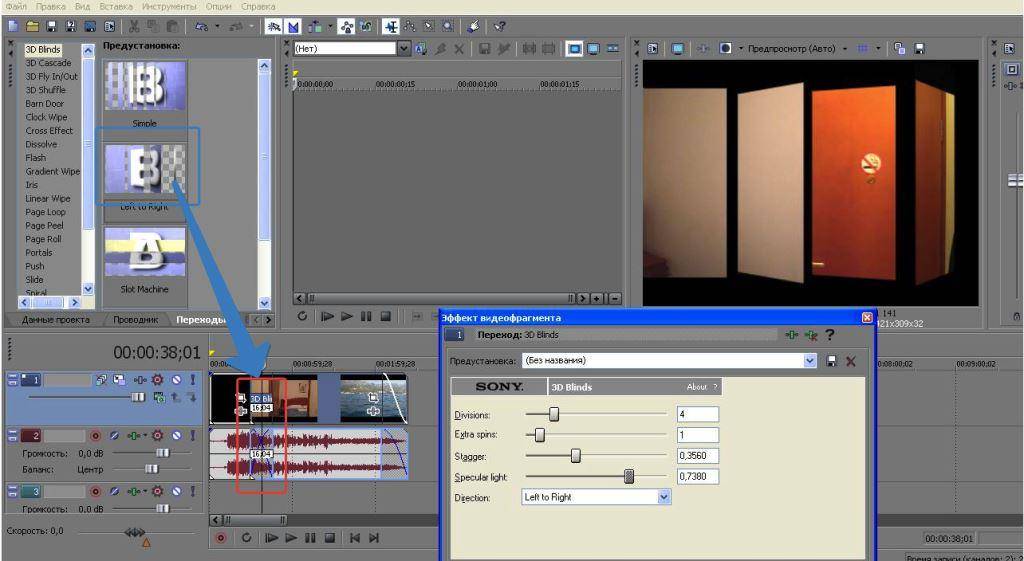1024x561 pixels.
Task: Open the (Нет) dropdown in trimmer panel
Action: click(403, 48)
